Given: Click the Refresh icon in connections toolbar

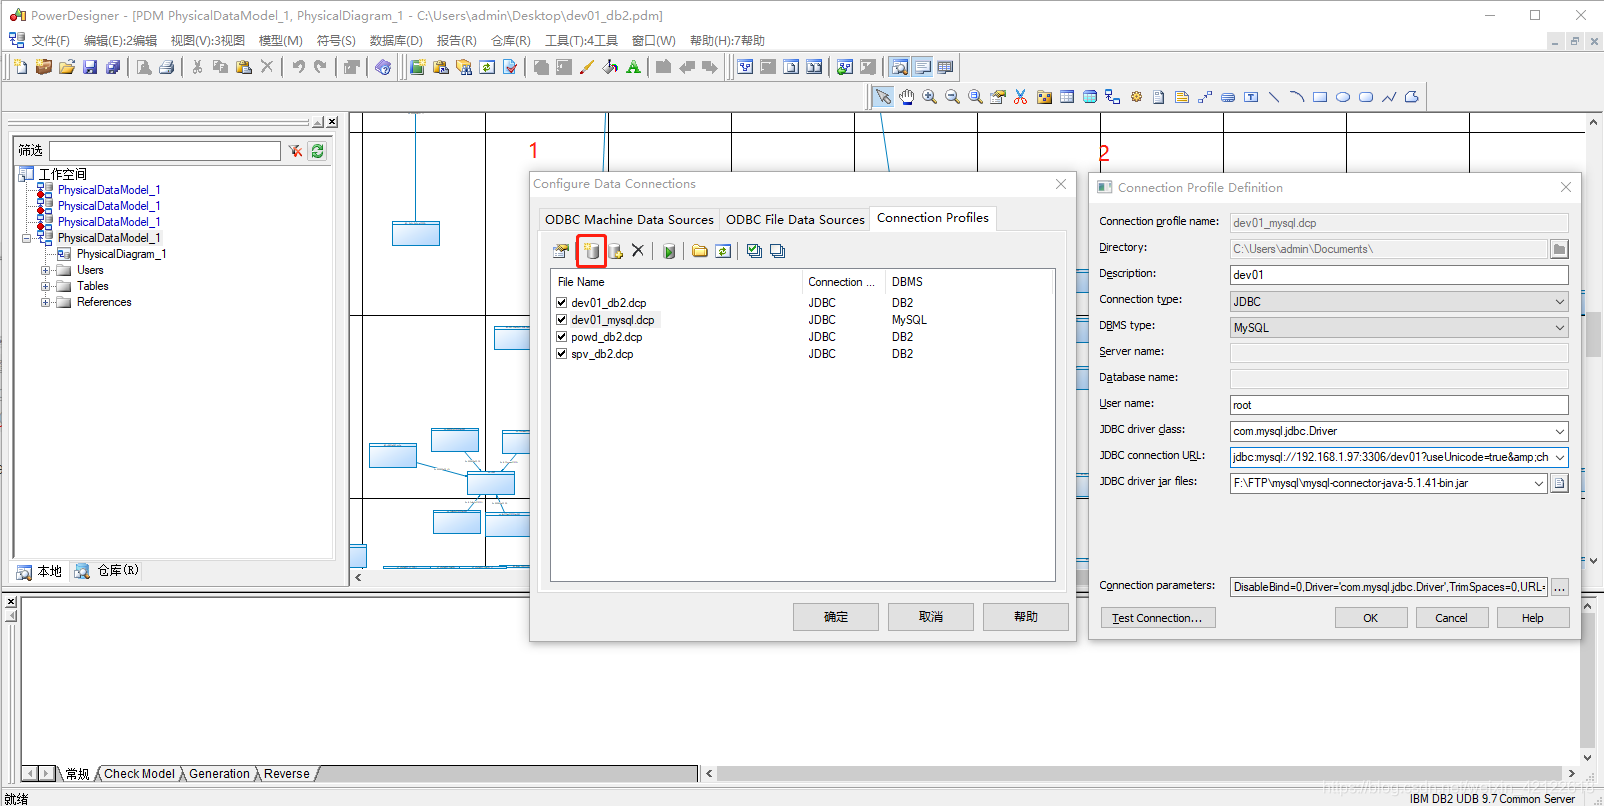Looking at the screenshot, I should 723,251.
